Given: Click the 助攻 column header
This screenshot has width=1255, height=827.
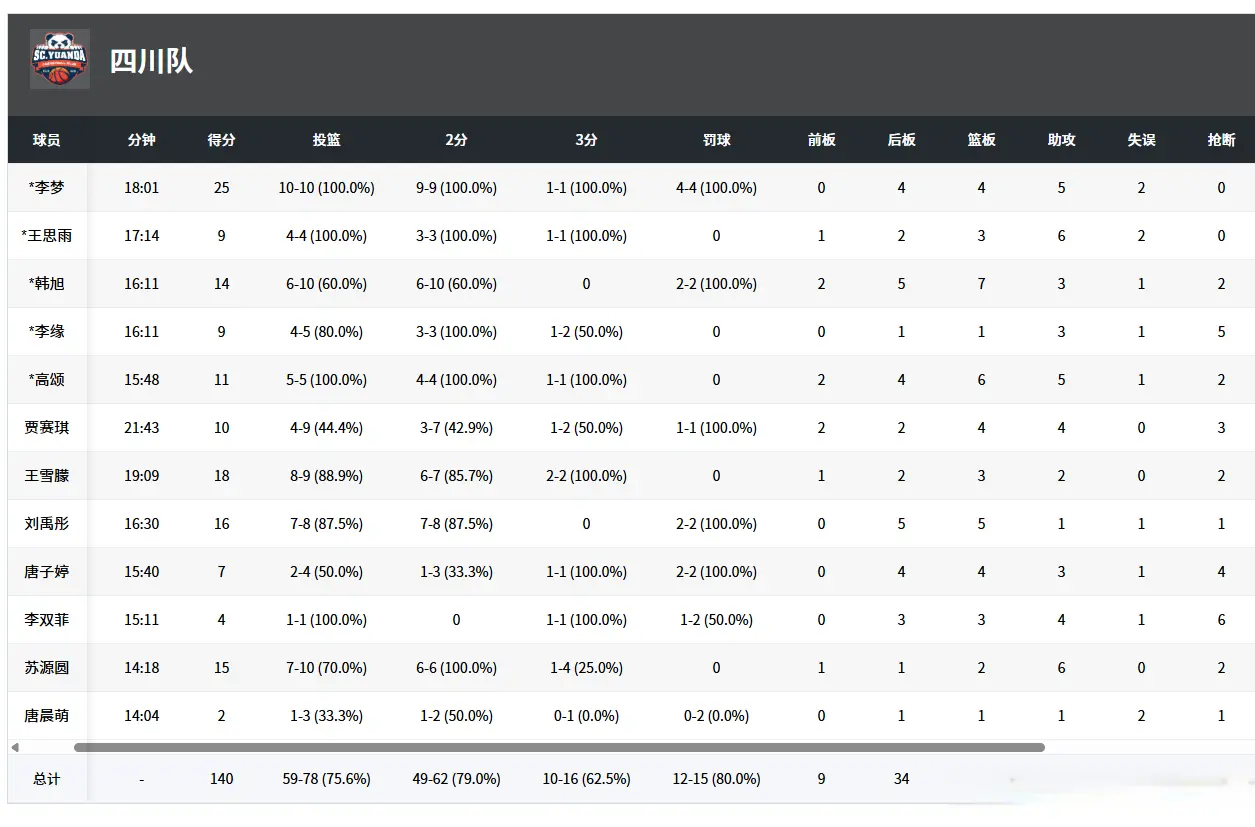Looking at the screenshot, I should pos(1061,140).
